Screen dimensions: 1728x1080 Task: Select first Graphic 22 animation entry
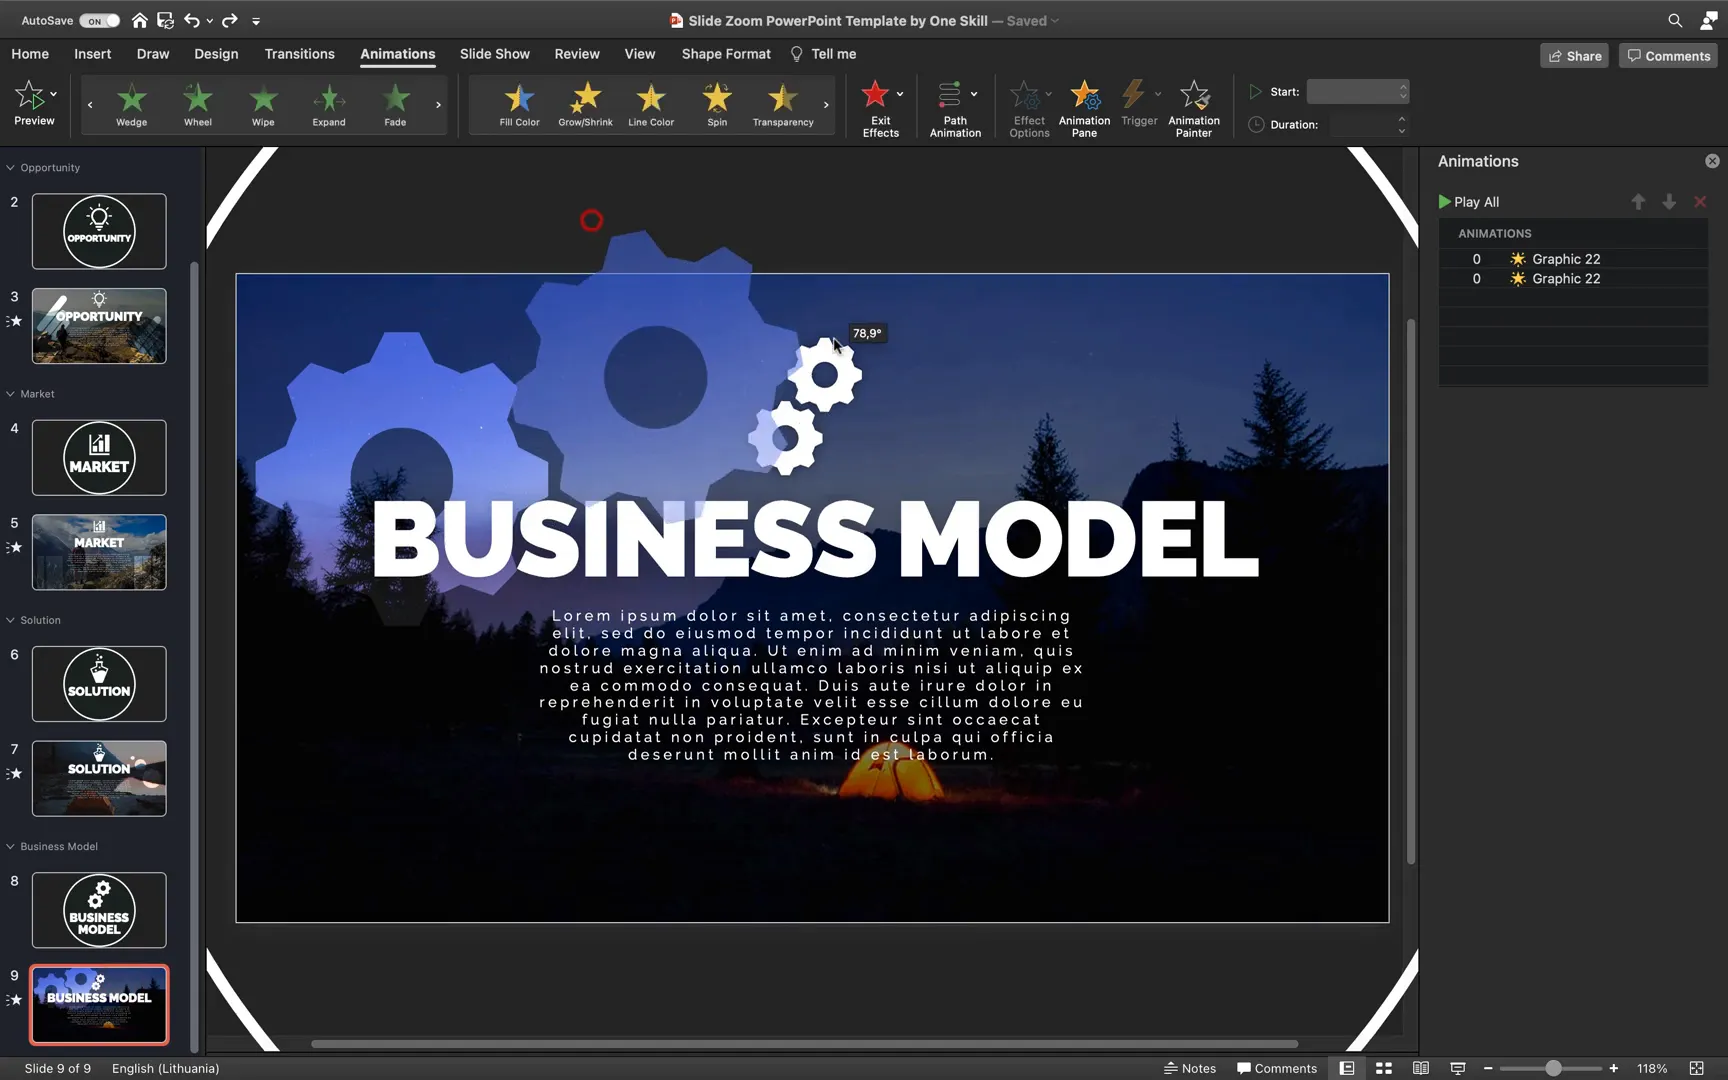click(x=1573, y=259)
